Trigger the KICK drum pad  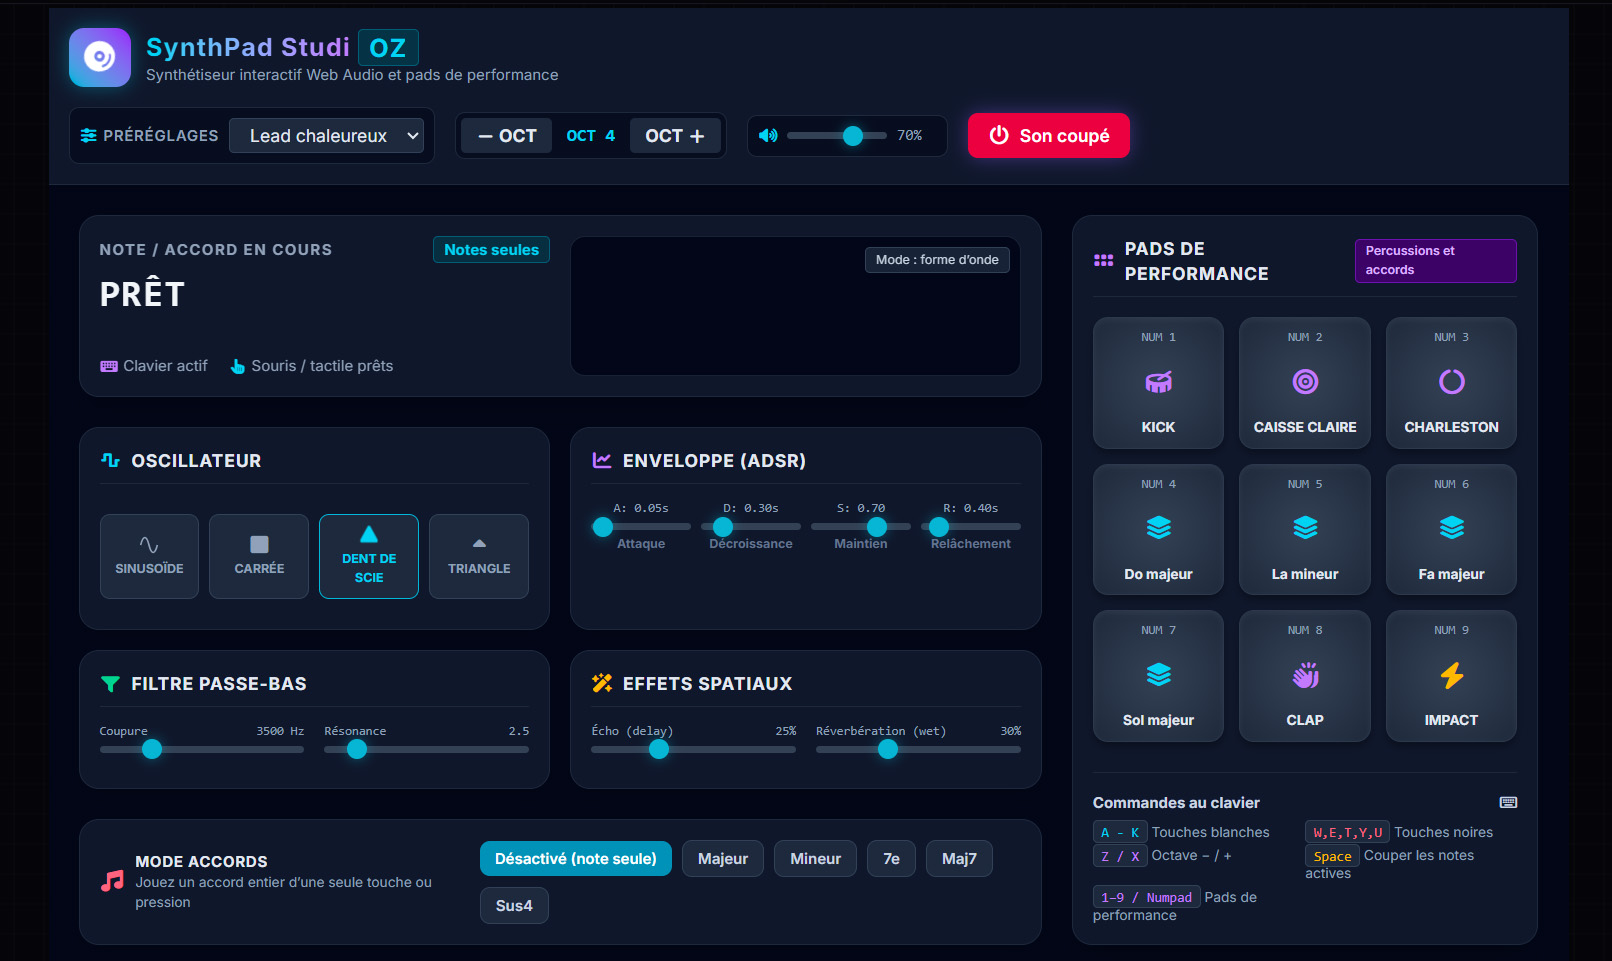(1158, 383)
